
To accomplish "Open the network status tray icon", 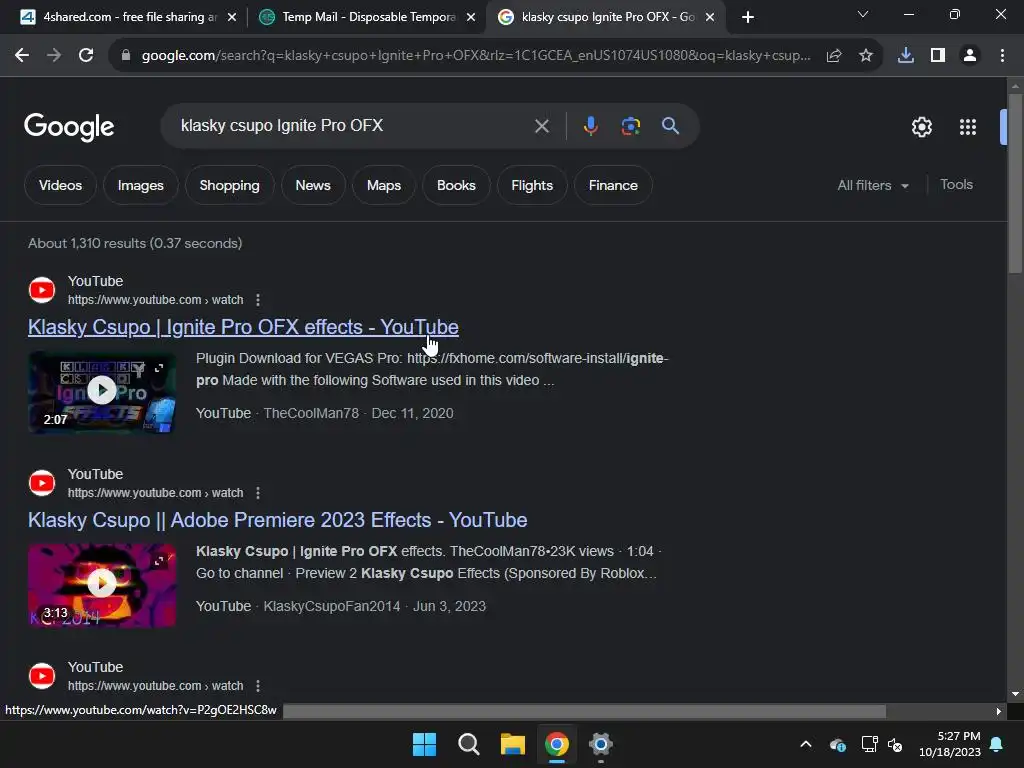I will pos(869,744).
